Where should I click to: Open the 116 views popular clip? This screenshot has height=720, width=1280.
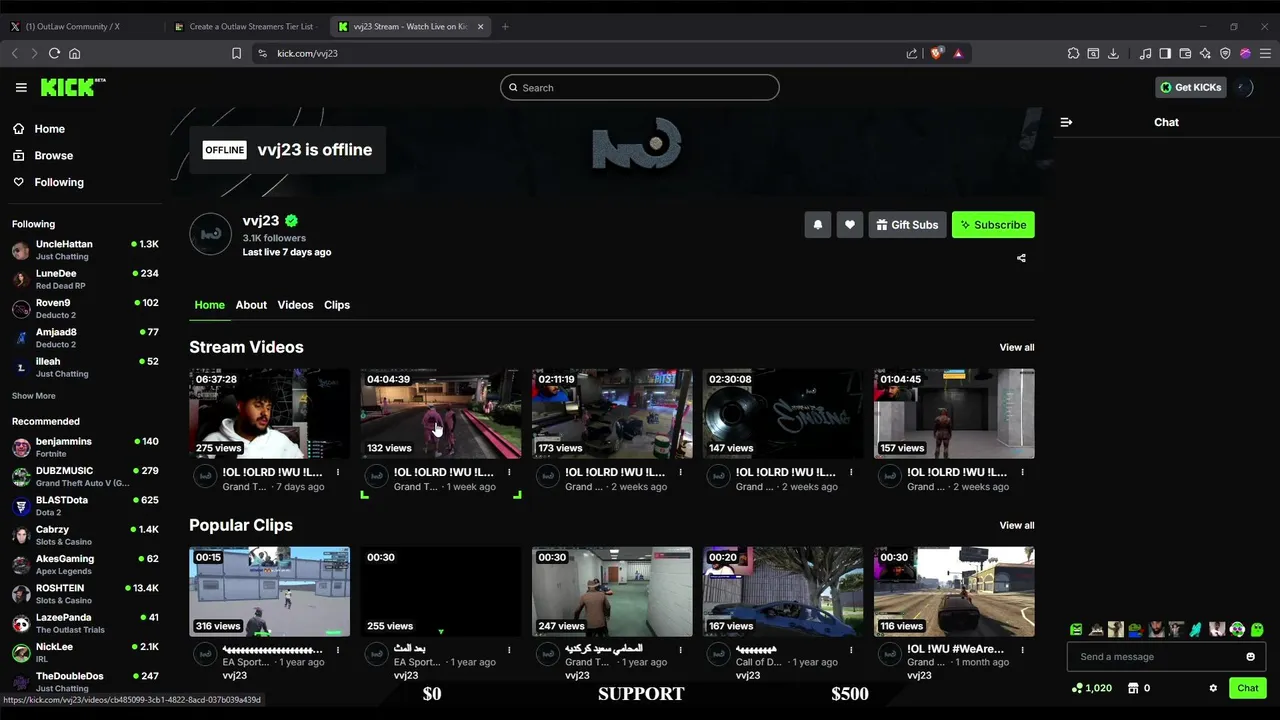pos(954,592)
